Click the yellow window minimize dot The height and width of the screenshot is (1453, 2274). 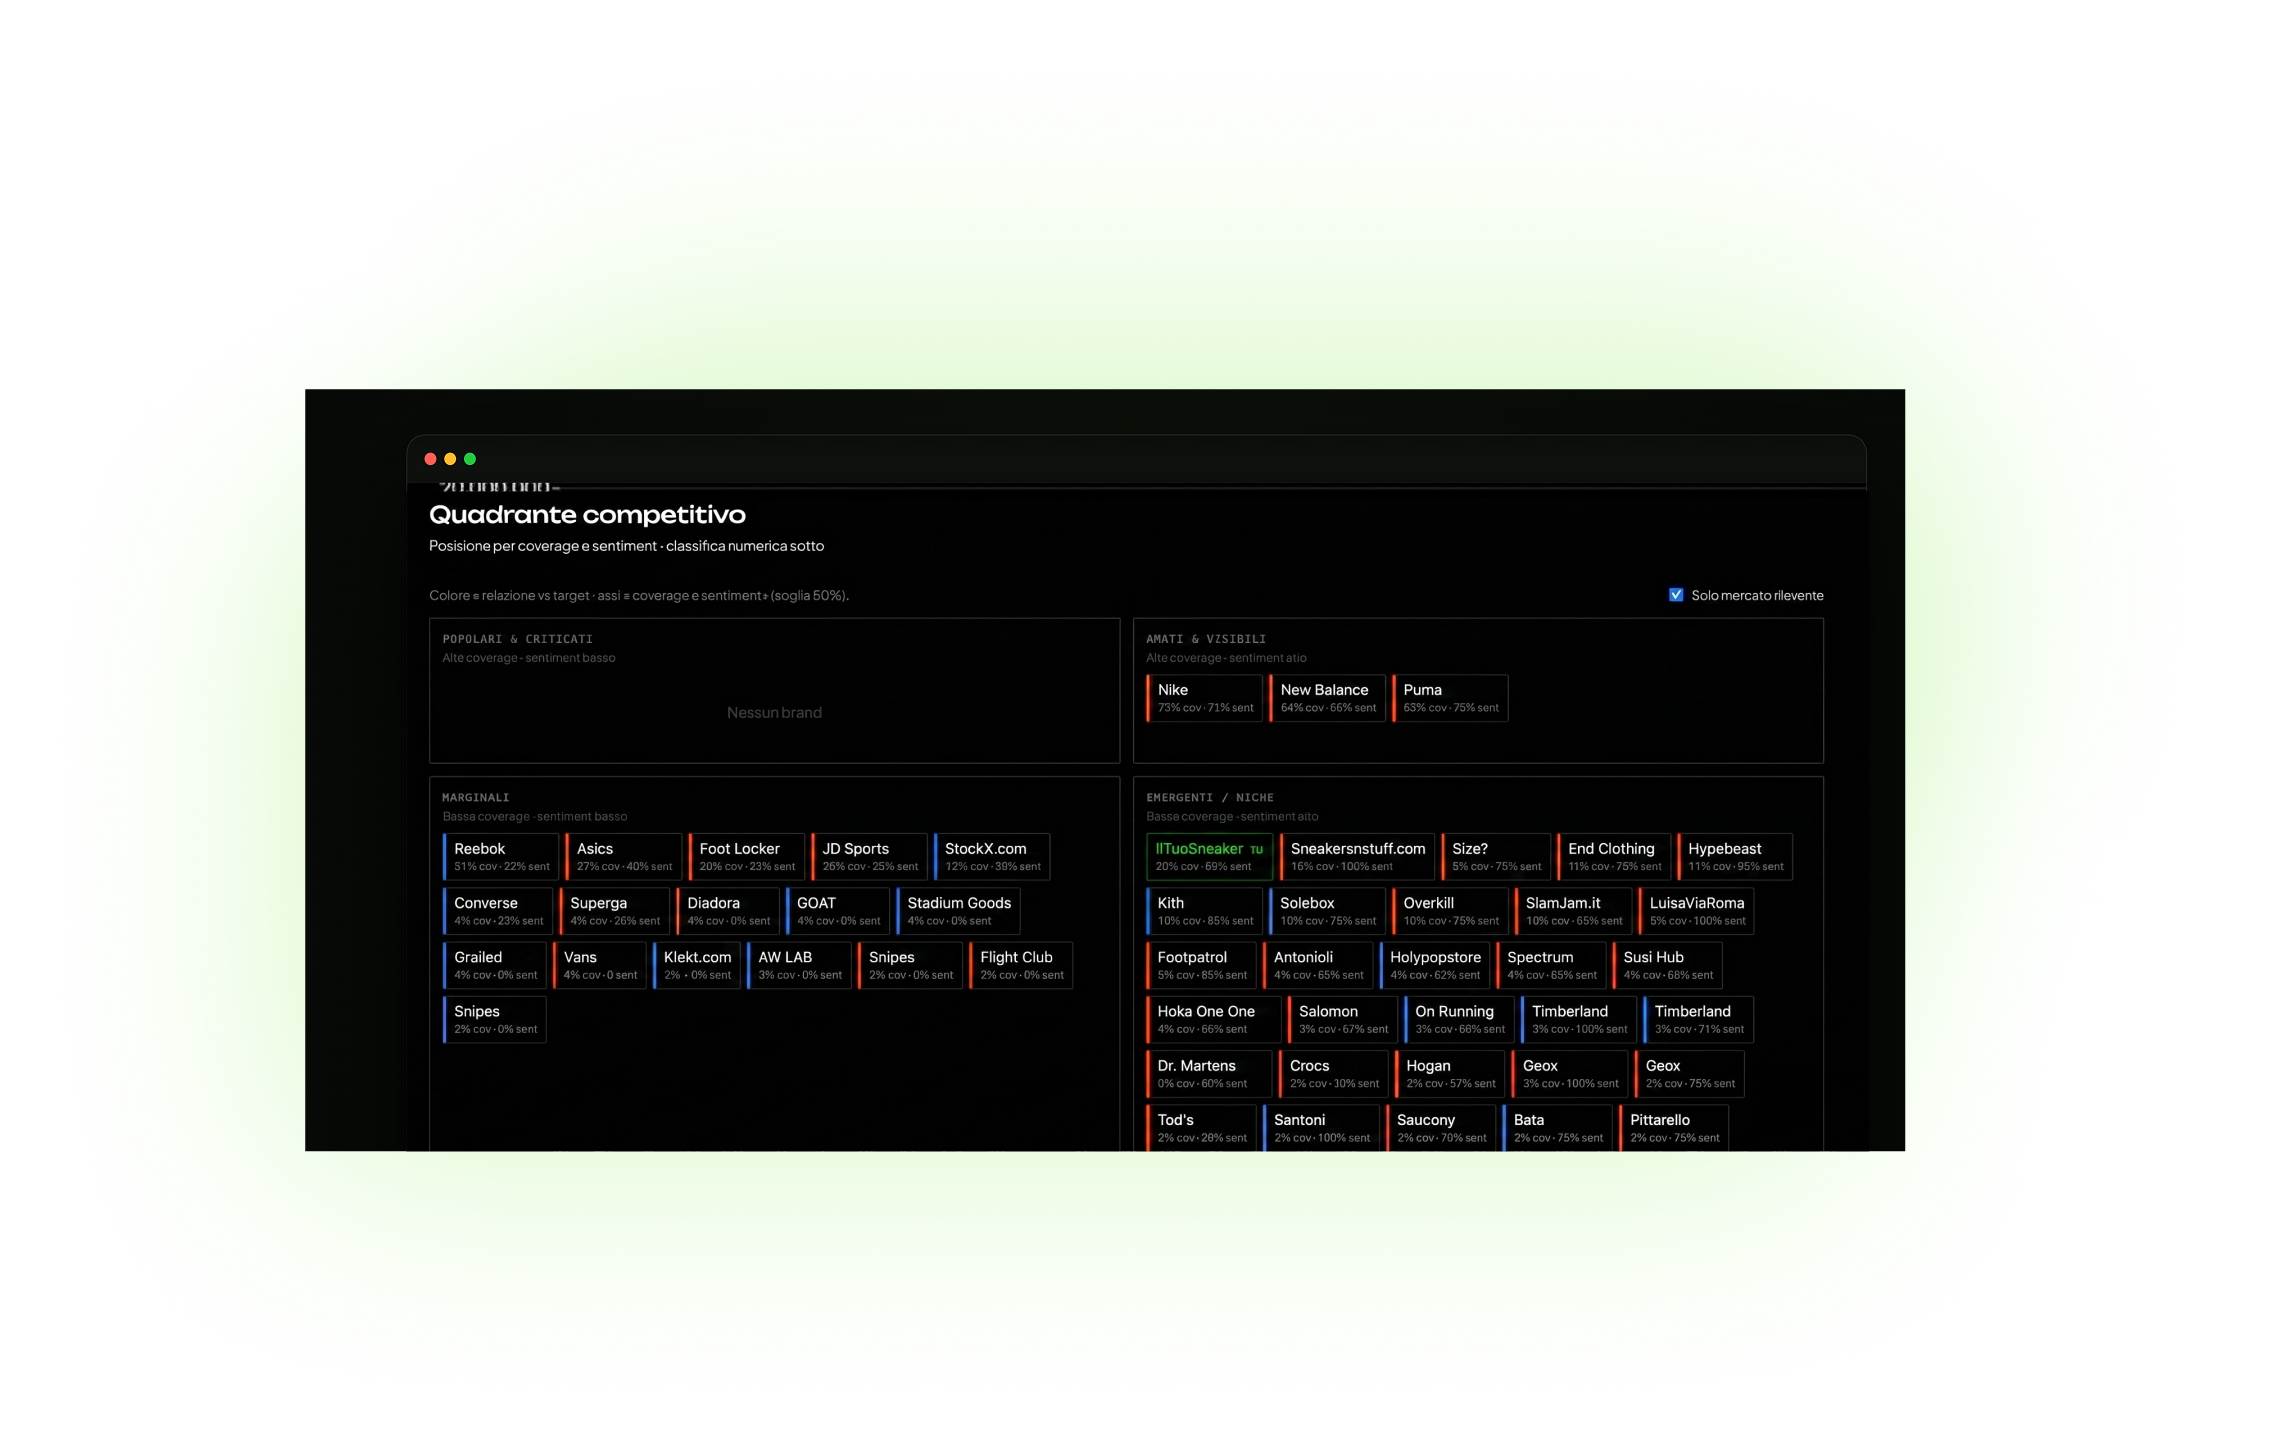[x=450, y=460]
